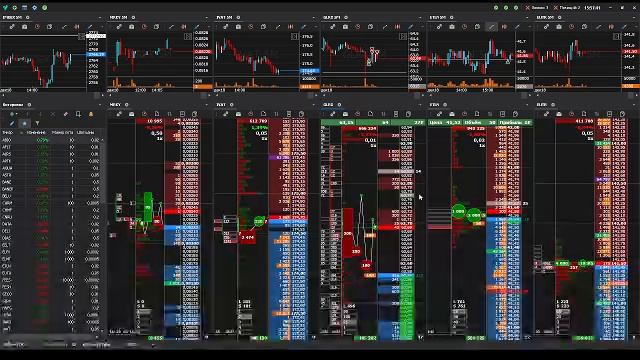Image resolution: width=640 pixels, height=360 pixels.
Task: Click the clock time display in the top-right bar
Action: click(592, 7)
